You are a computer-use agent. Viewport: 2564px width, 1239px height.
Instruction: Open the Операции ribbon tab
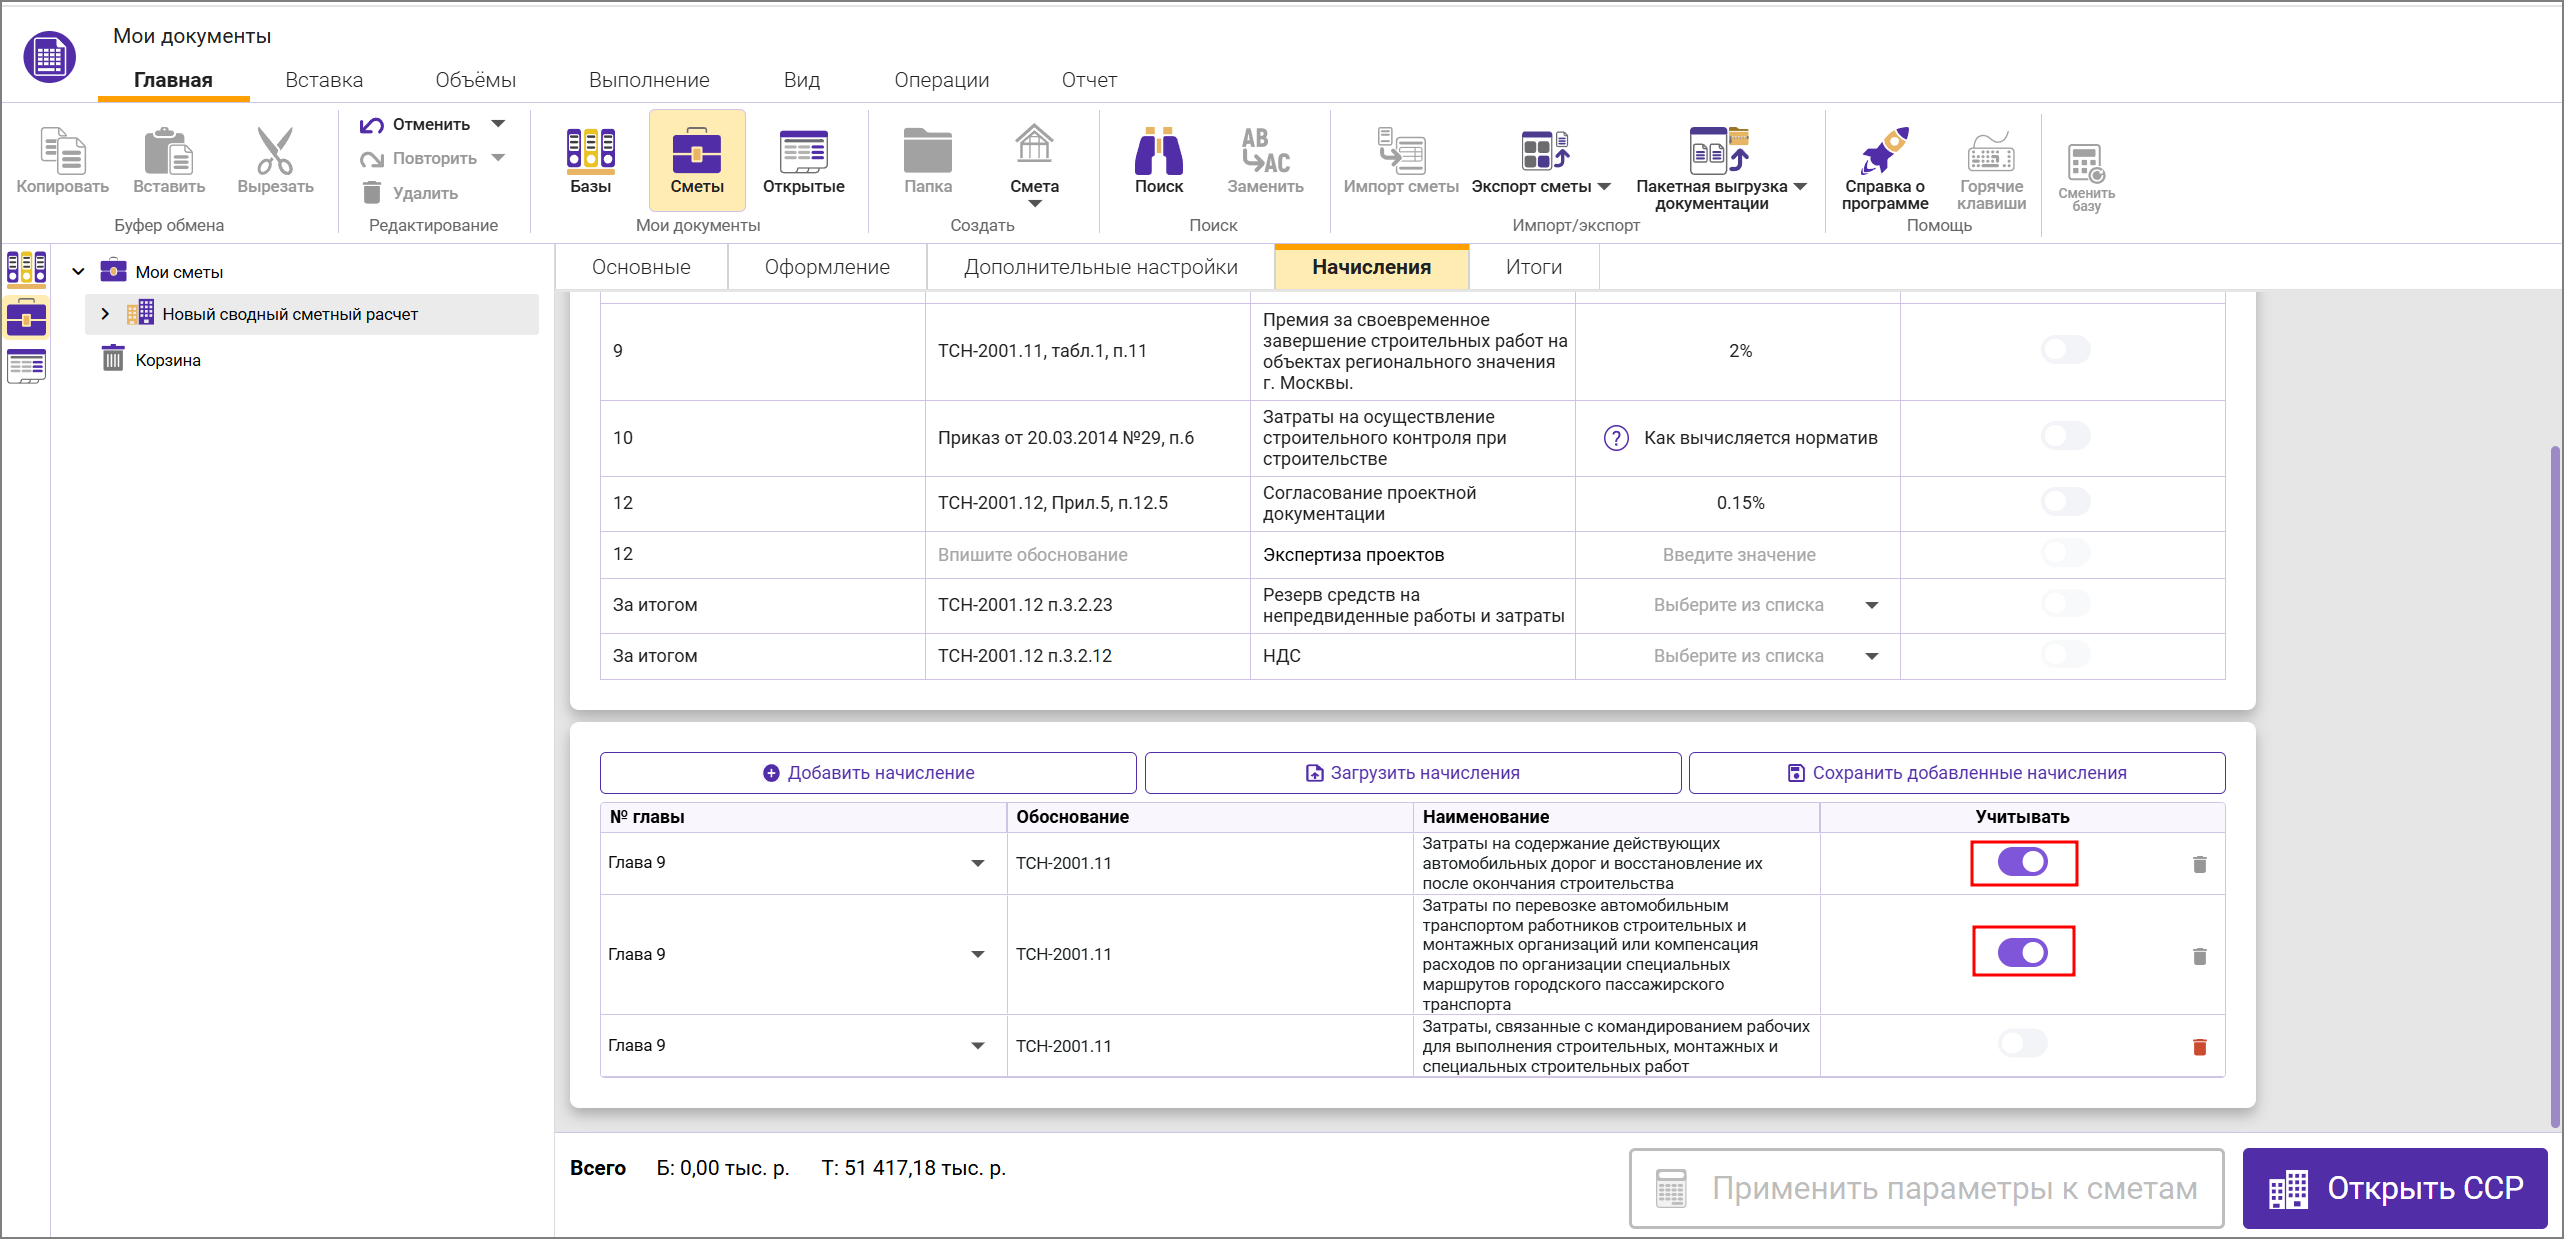click(941, 80)
